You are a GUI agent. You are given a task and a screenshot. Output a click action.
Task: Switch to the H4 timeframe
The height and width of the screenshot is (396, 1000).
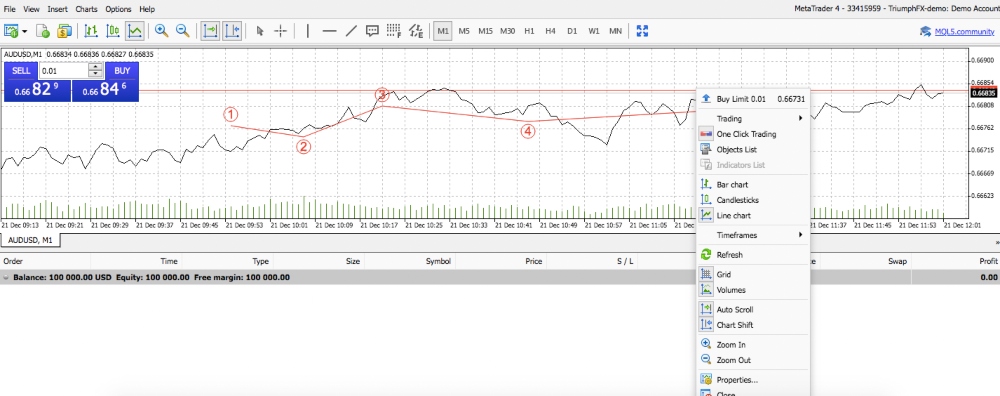click(550, 31)
